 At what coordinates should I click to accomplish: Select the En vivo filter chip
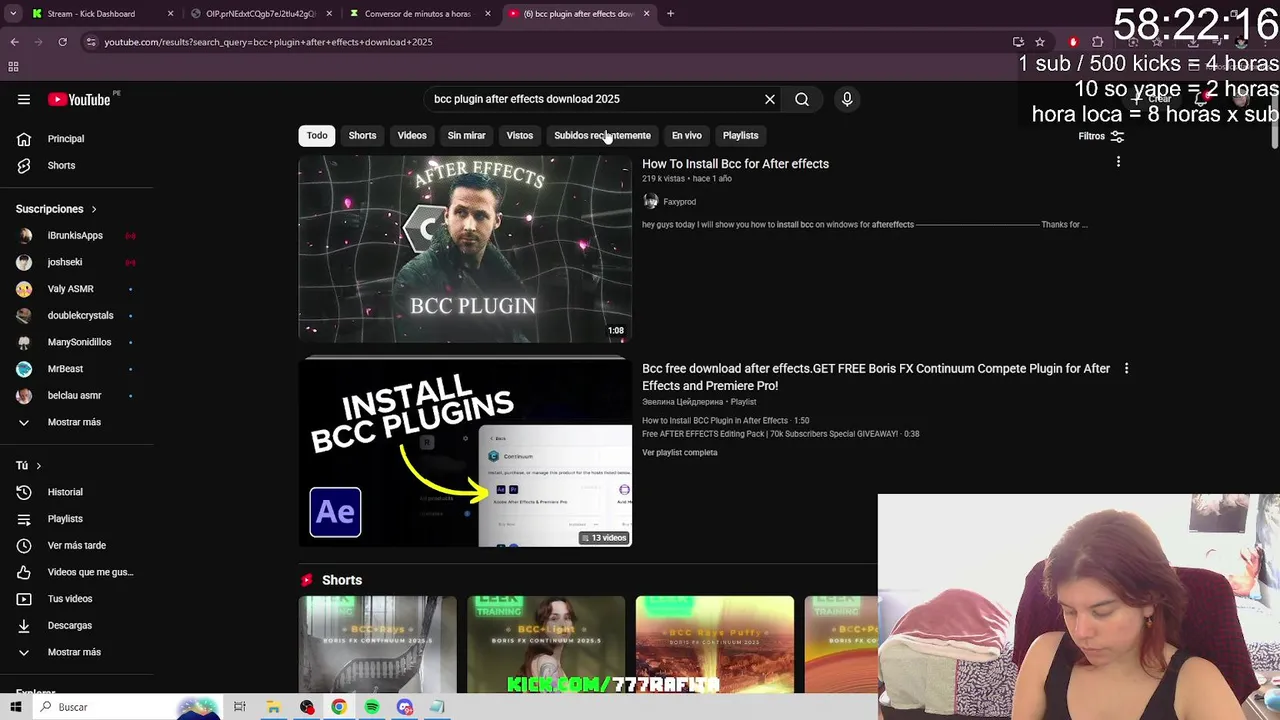tap(686, 135)
